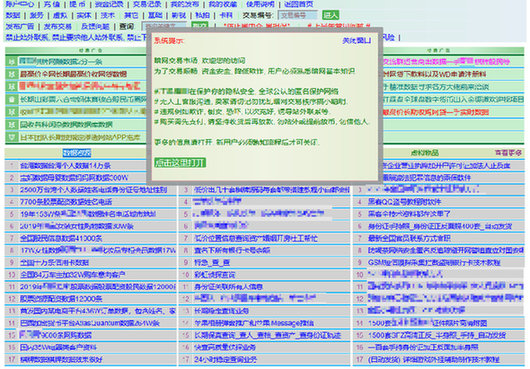The image size is (530, 369).
Task: Open 提币 from the top navigation
Action: 77,4
